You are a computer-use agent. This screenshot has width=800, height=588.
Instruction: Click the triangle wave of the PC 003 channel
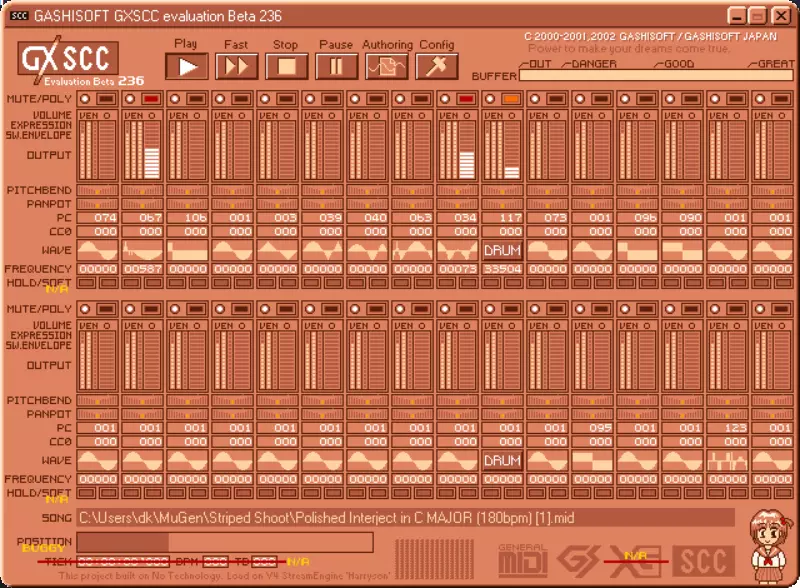click(x=278, y=250)
